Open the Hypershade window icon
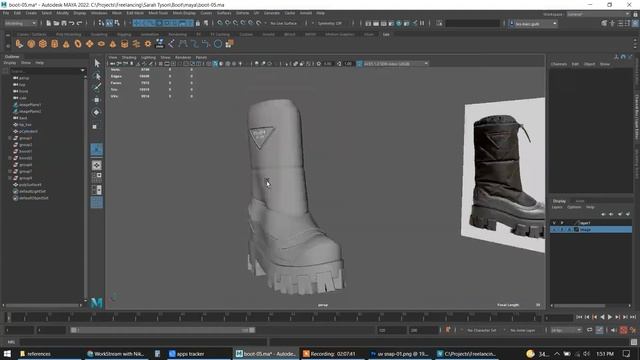This screenshot has width=640, height=360. coord(399,23)
